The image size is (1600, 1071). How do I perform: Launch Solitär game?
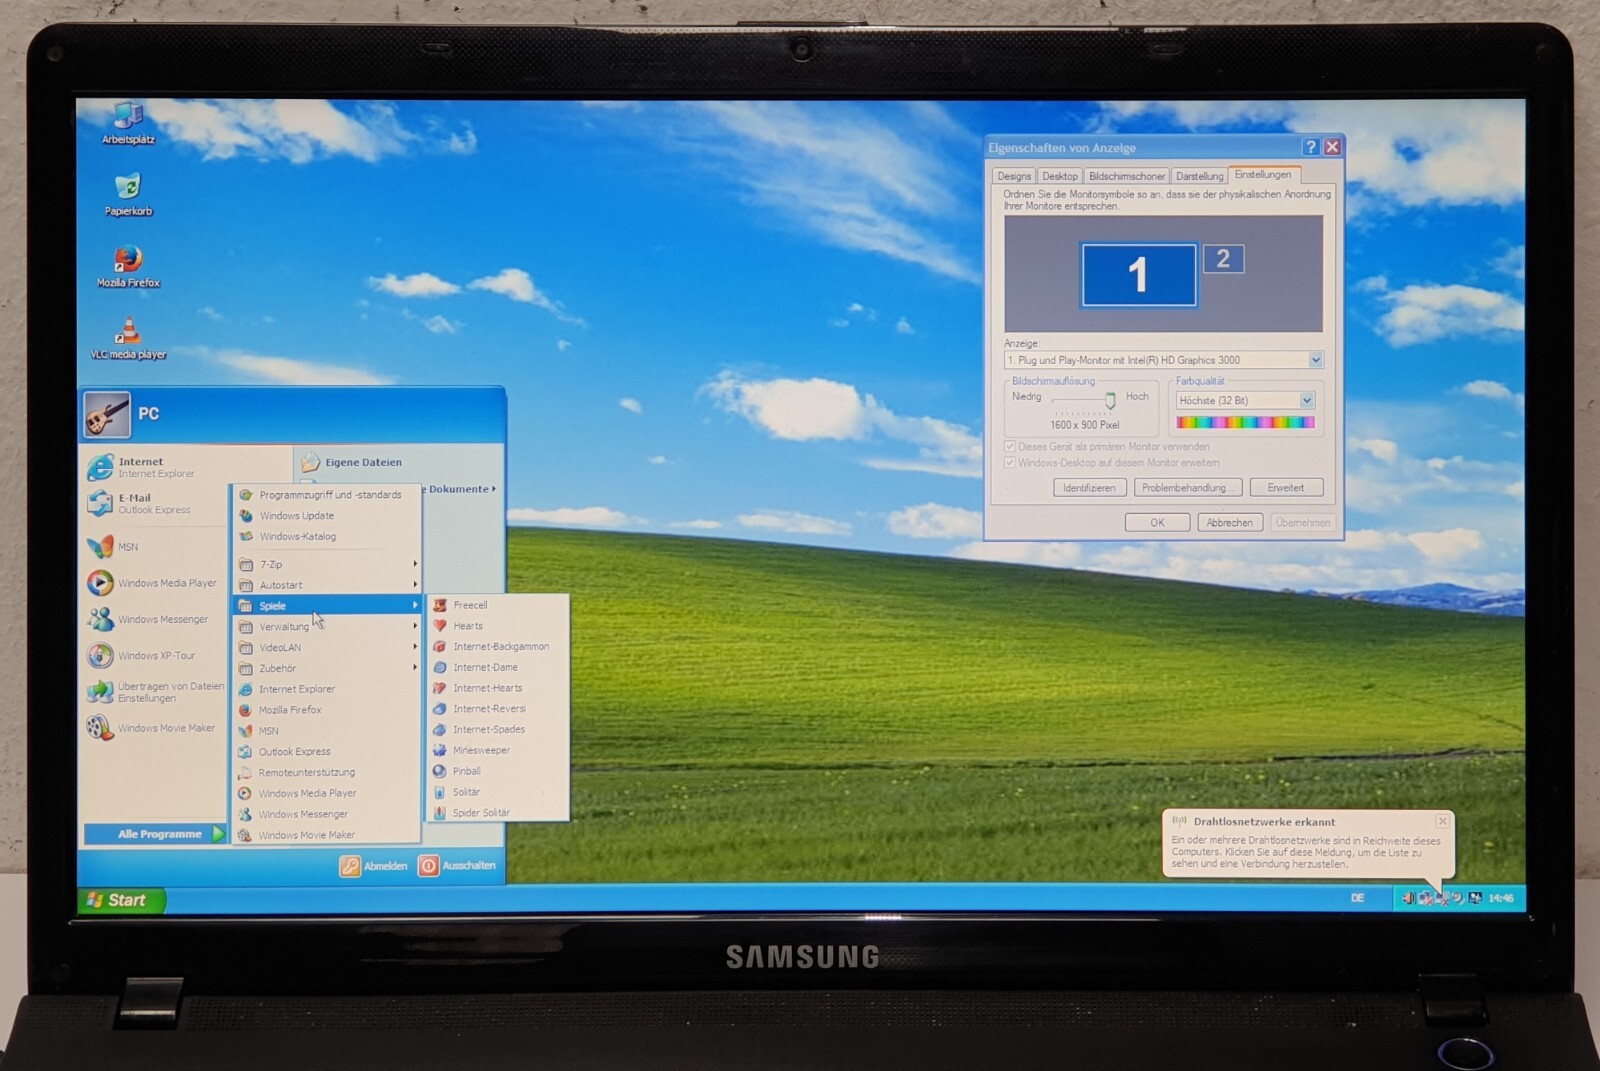coord(497,792)
